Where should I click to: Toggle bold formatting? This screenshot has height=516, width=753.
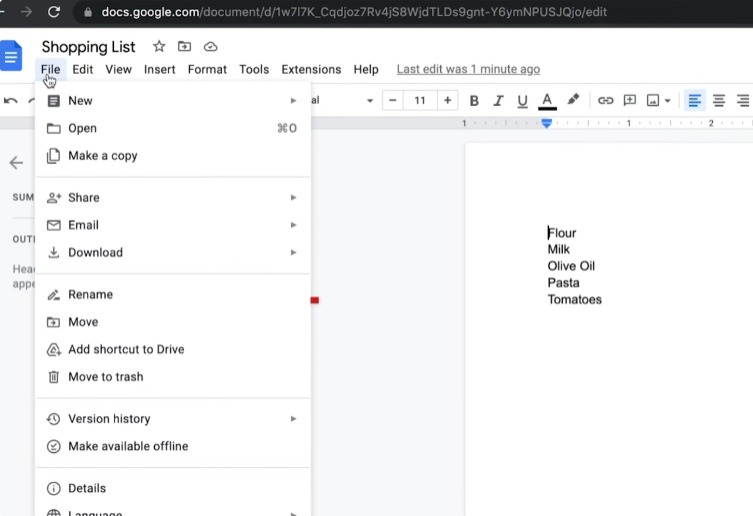point(474,100)
